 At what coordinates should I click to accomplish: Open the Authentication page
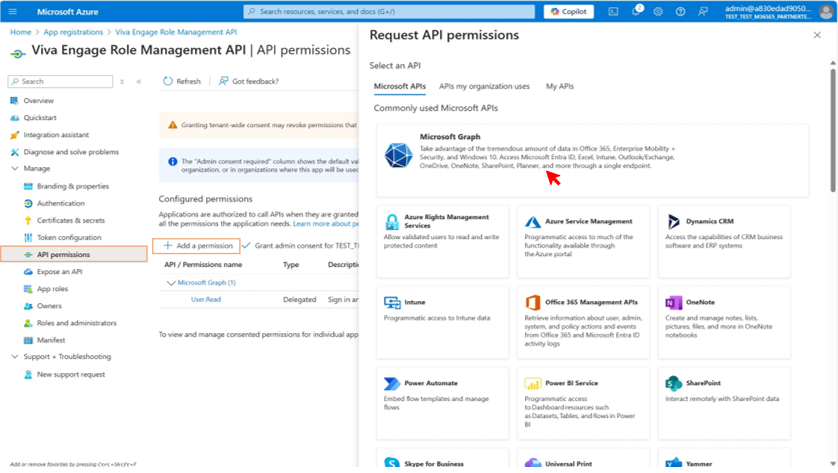(x=60, y=203)
